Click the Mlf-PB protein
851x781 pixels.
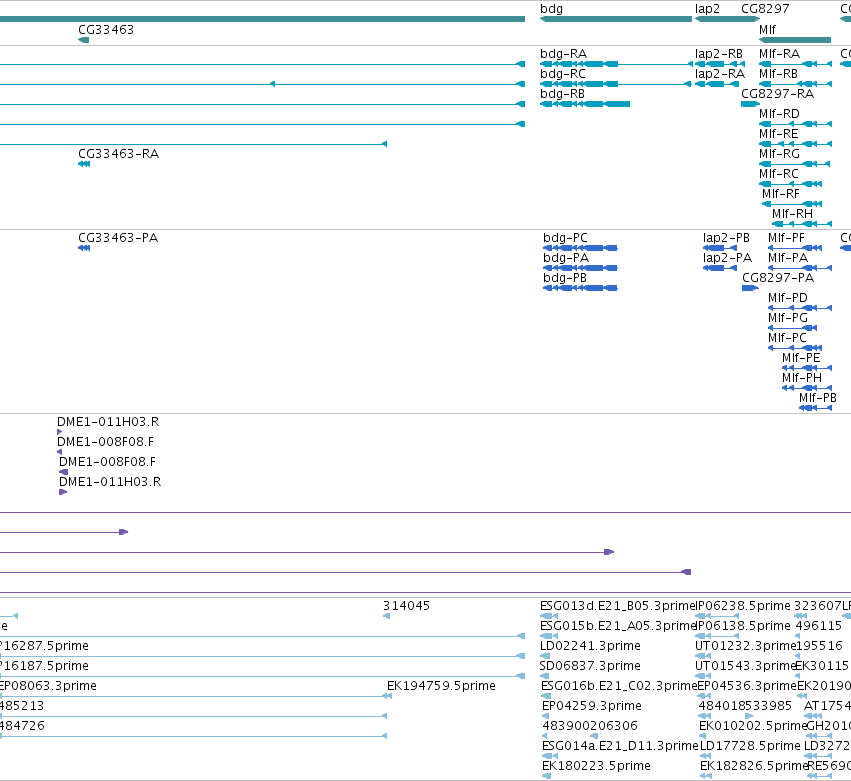(x=816, y=408)
